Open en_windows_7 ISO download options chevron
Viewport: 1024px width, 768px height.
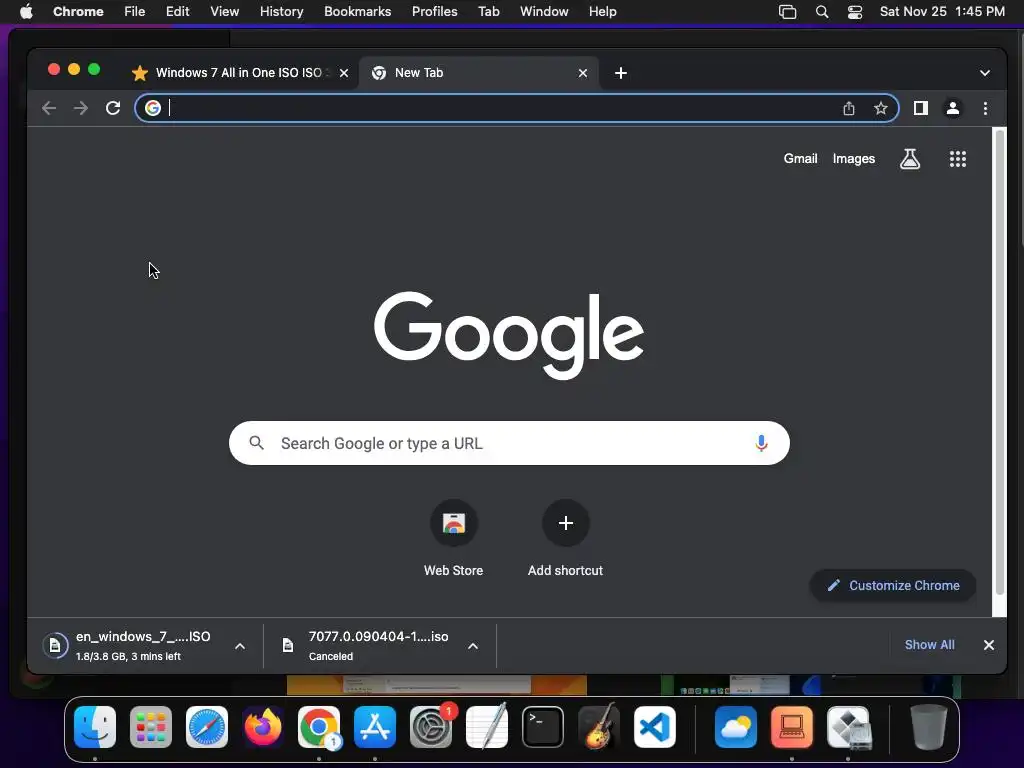(240, 646)
